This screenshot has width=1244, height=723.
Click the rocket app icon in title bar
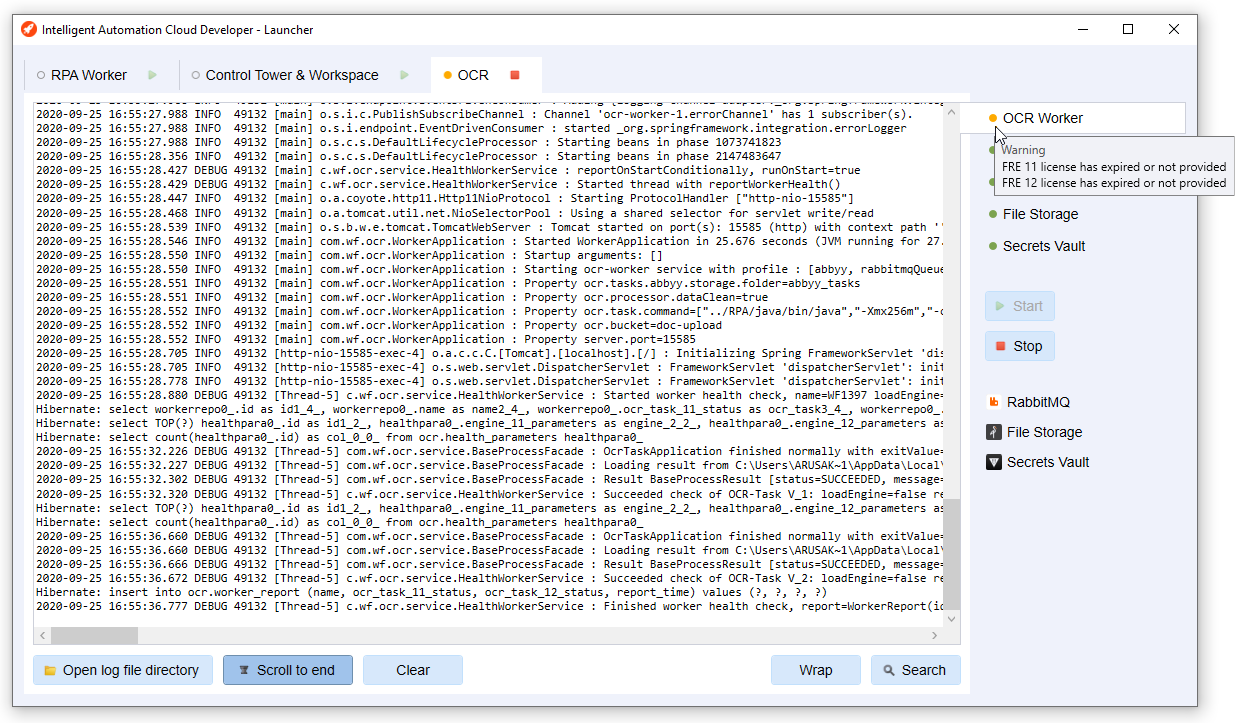tap(29, 30)
